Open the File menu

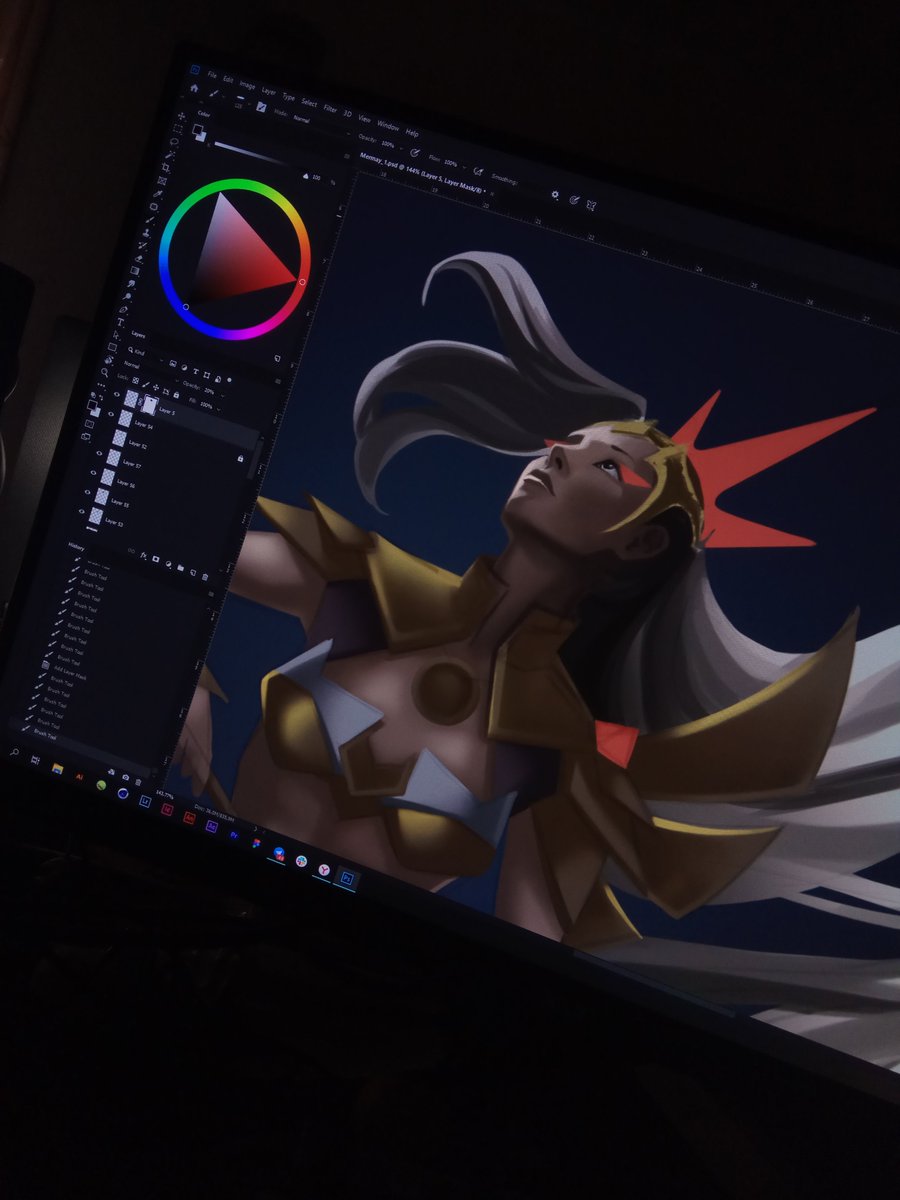tap(212, 74)
